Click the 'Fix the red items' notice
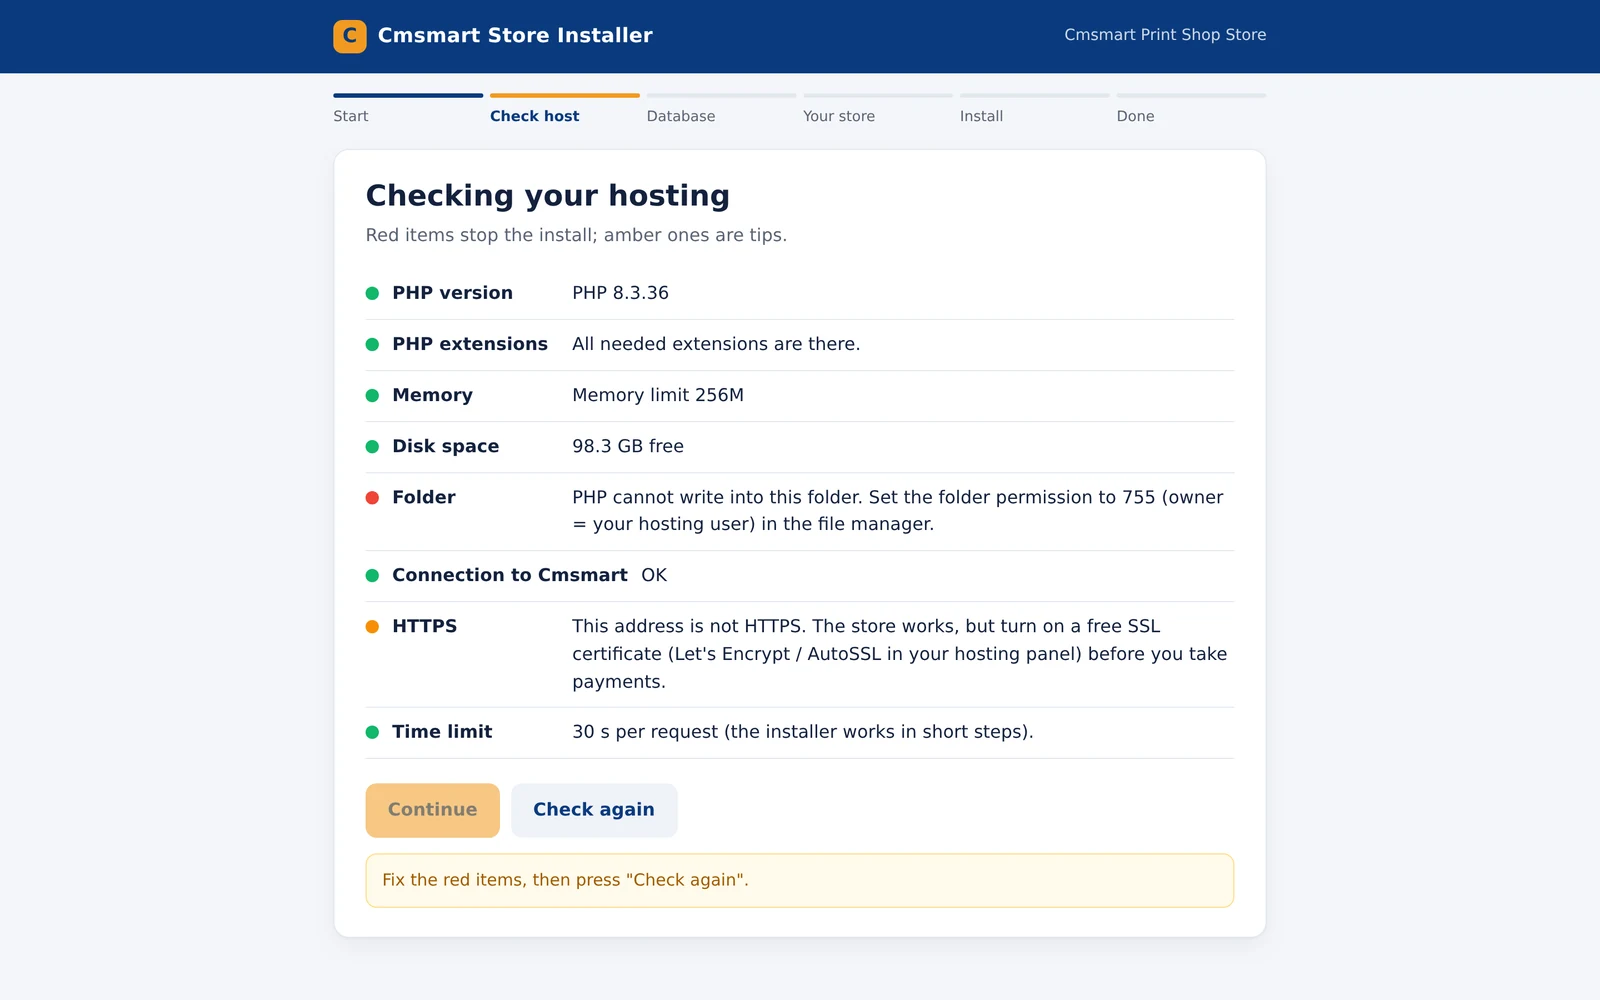Screen dimensions: 1600x1000 800,880
